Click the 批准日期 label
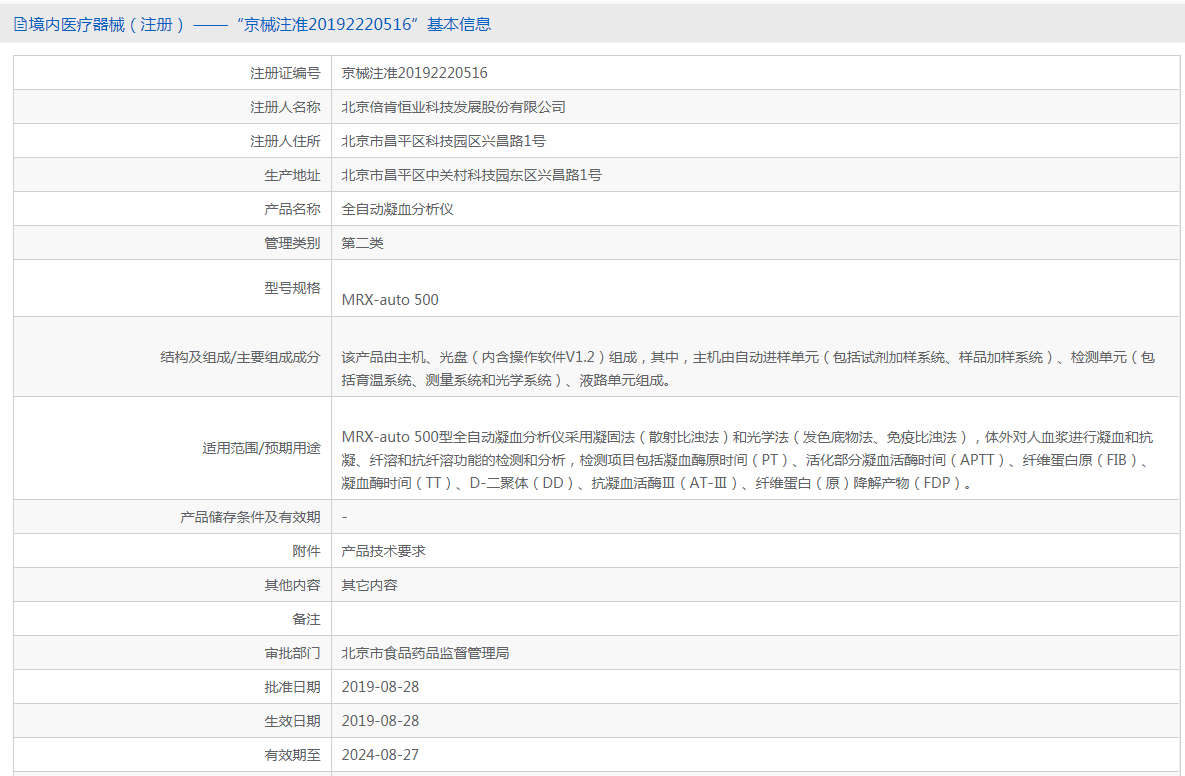The height and width of the screenshot is (776, 1185). (292, 687)
